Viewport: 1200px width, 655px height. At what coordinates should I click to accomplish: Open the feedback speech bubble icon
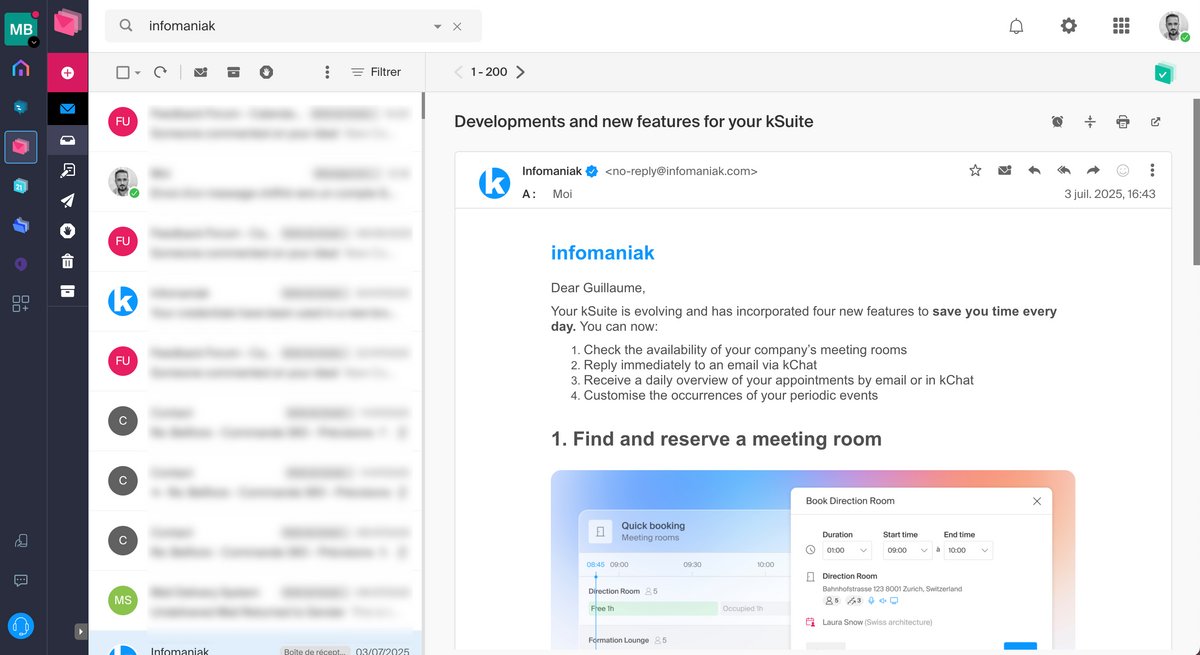point(21,580)
